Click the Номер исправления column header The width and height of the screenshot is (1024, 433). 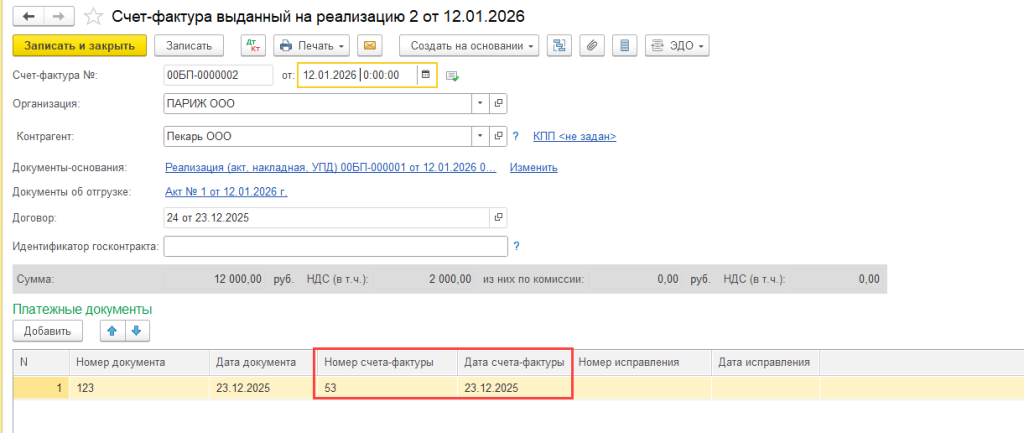point(642,362)
